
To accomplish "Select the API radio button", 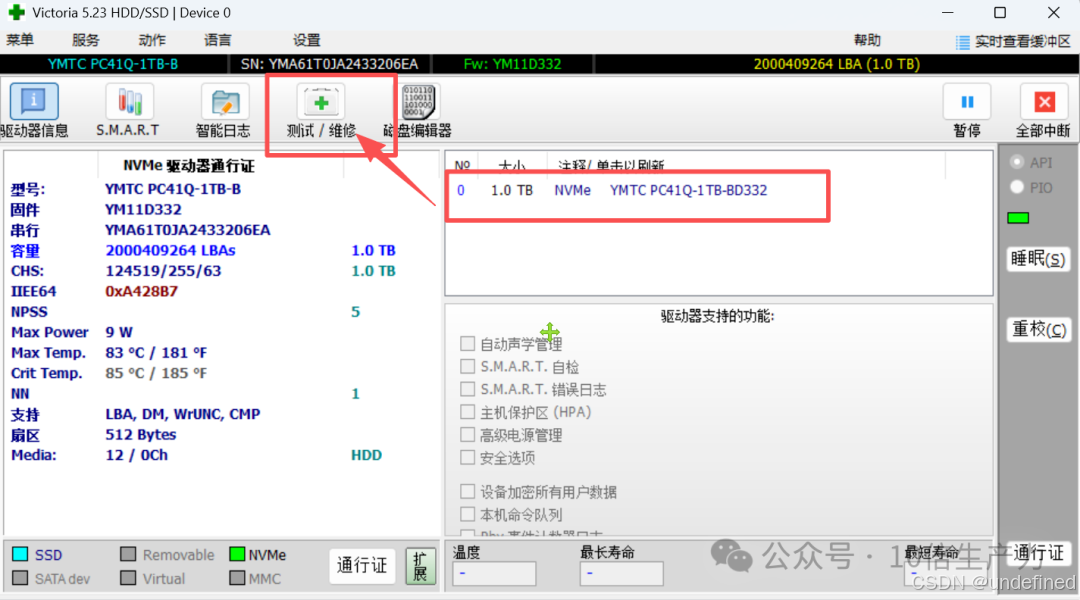I will click(x=1017, y=162).
